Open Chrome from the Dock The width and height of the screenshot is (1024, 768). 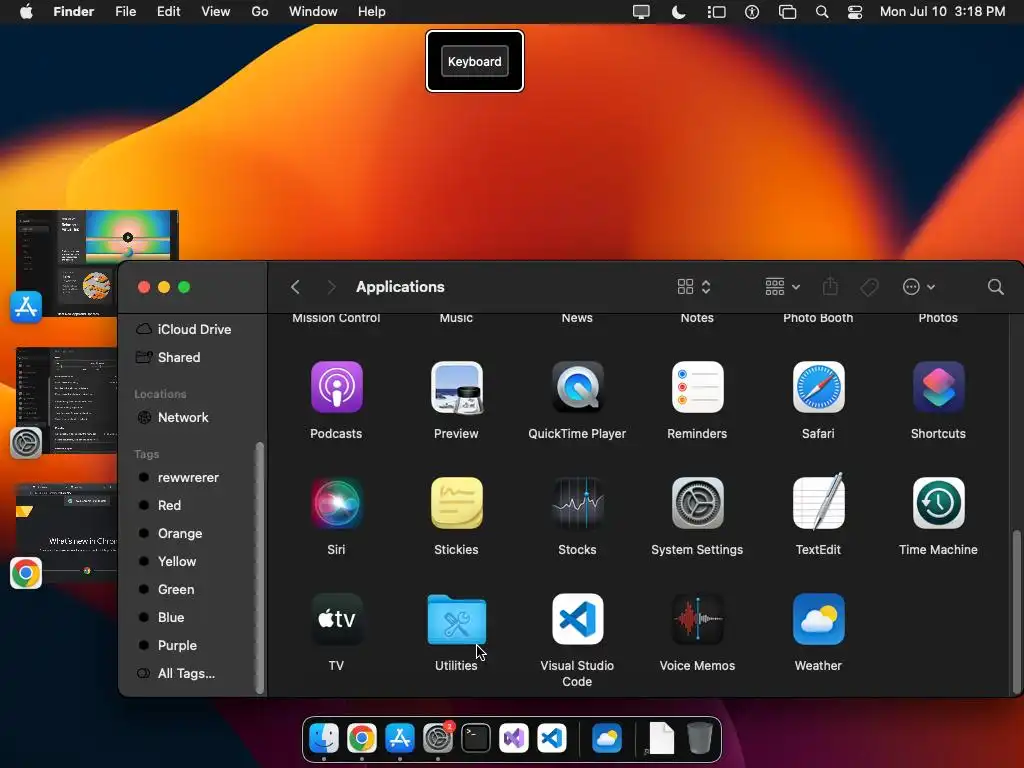point(362,739)
